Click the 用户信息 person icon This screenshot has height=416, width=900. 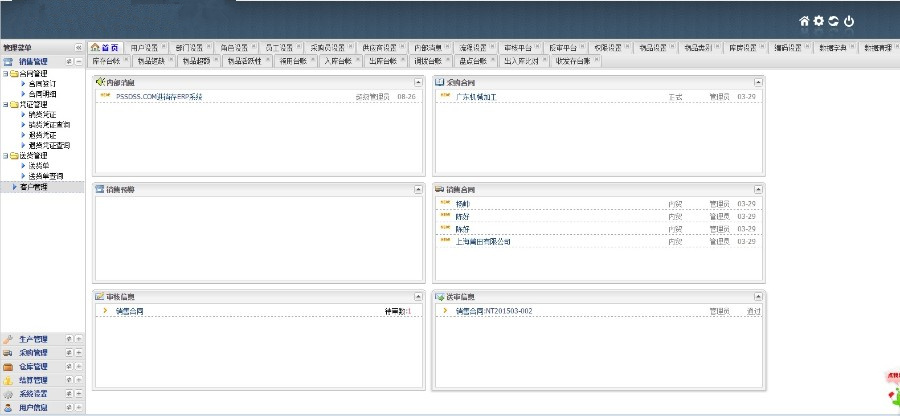(x=8, y=408)
